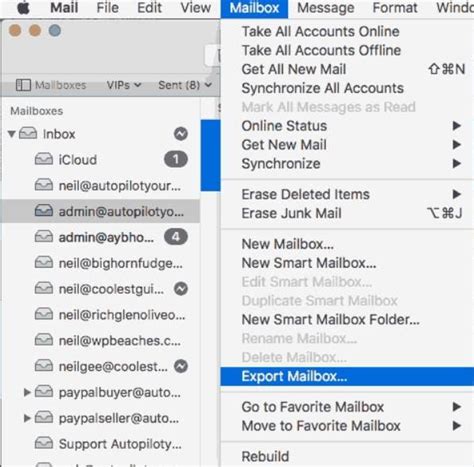This screenshot has height=467, width=474.
Task: Click activity indicator icon beside Inbox
Action: coord(181,134)
